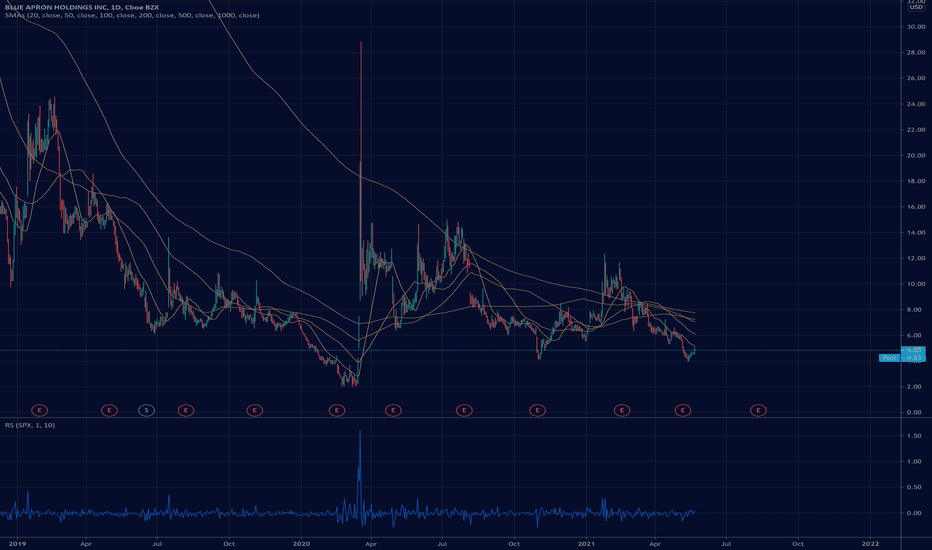This screenshot has height=550, width=932.
Task: Click the 16.00 price axis label
Action: point(916,207)
